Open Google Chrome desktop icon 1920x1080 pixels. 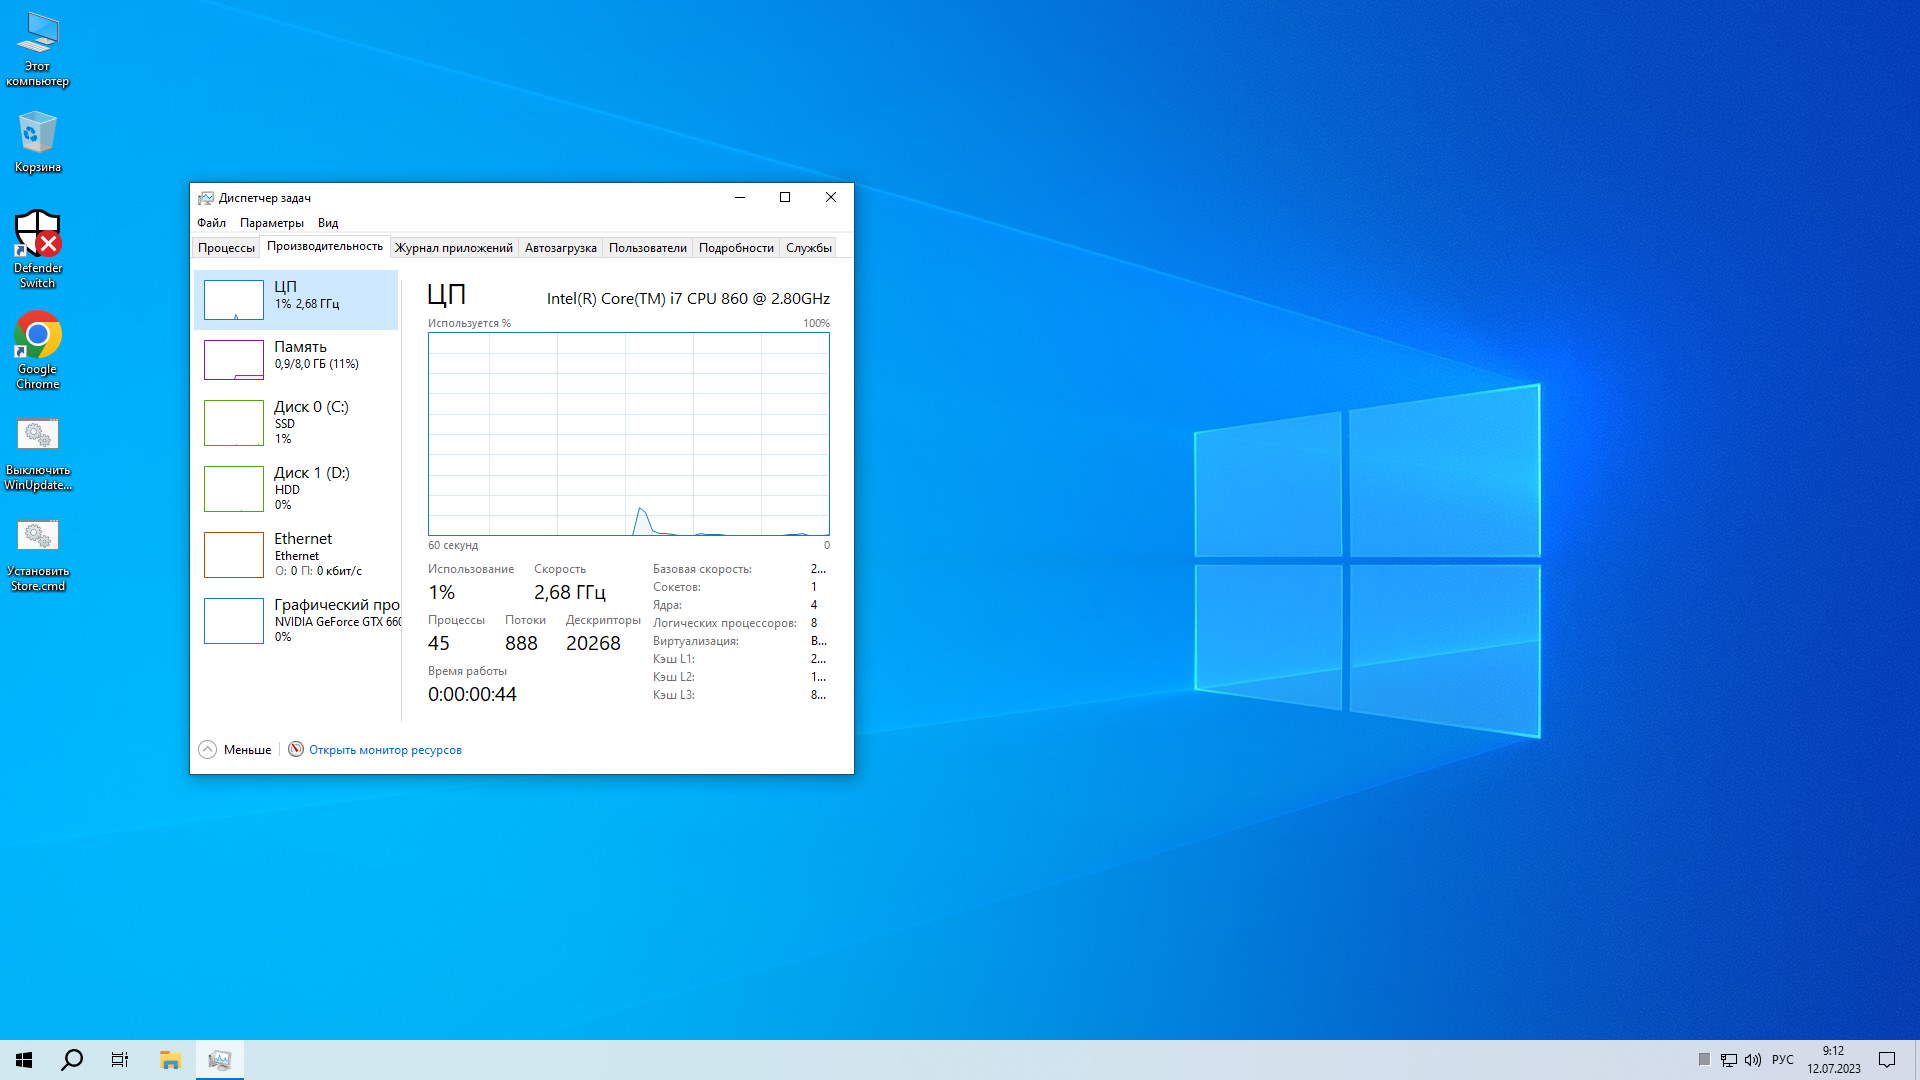pos(38,337)
